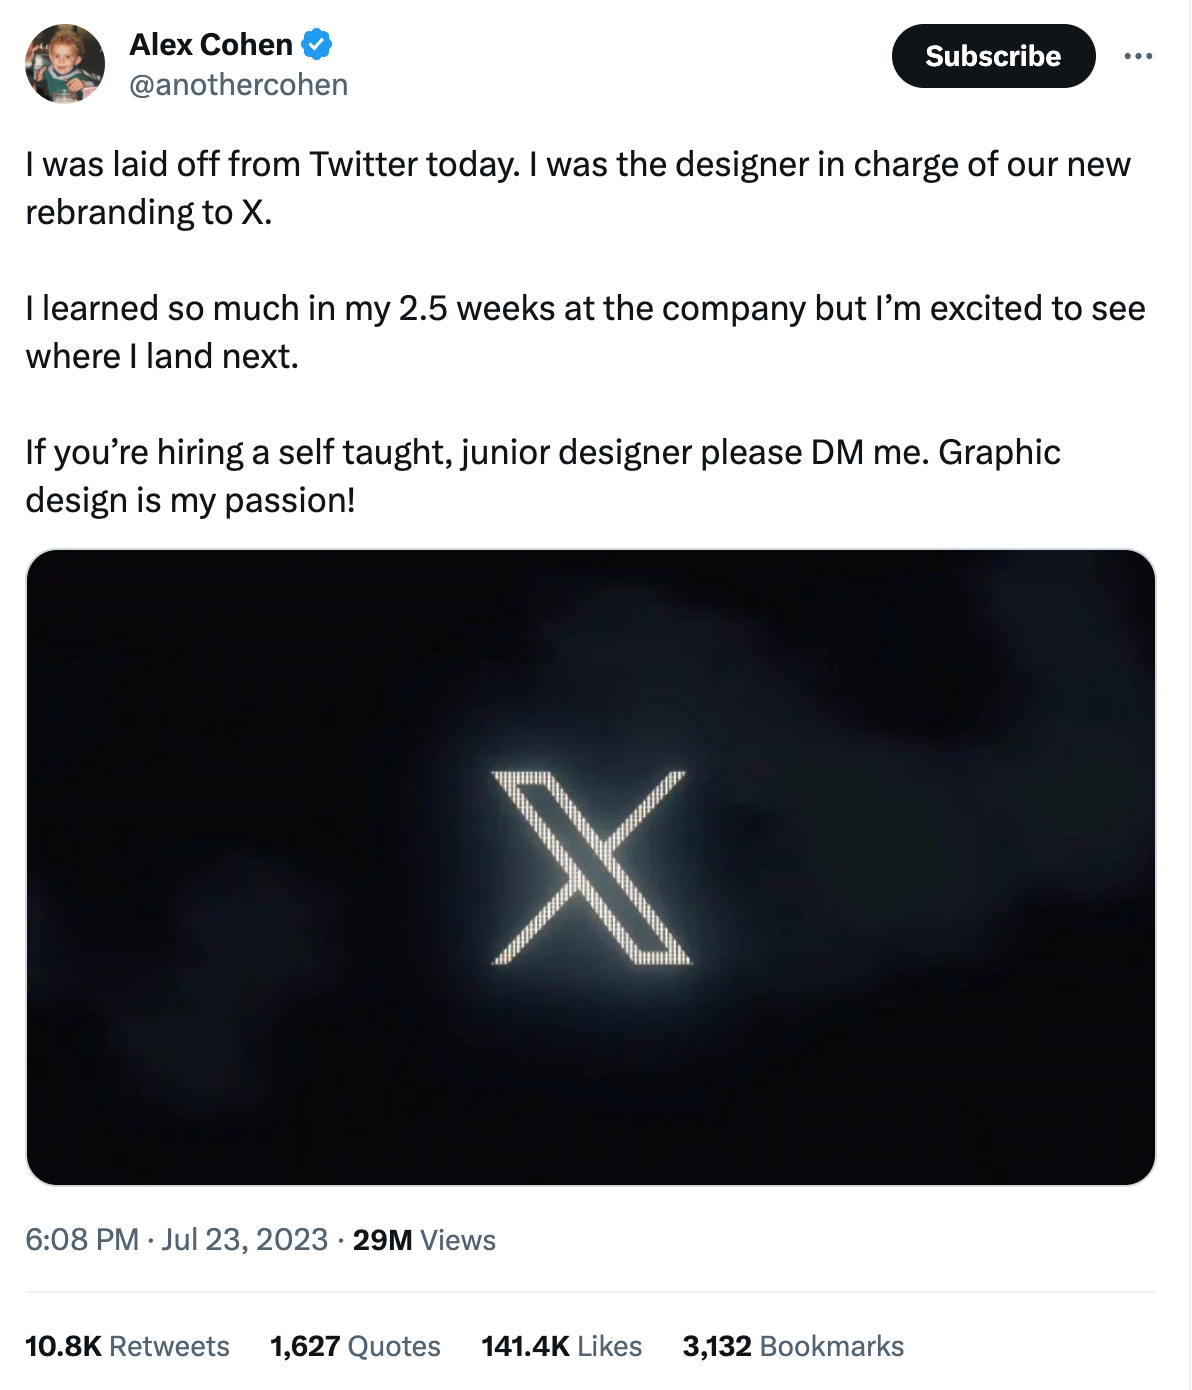Click the blue verified badge
The width and height of the screenshot is (1192, 1390).
pos(317,45)
